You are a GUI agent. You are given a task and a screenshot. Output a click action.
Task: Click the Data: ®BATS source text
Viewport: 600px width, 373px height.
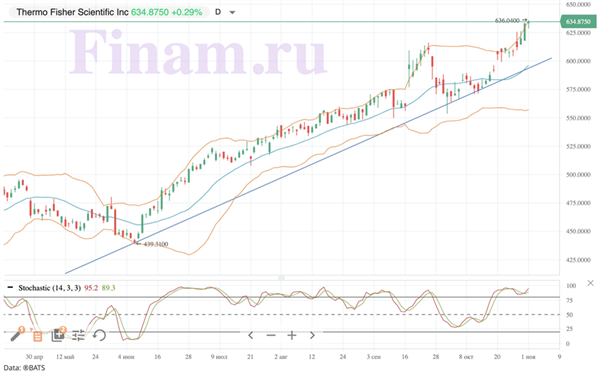(x=24, y=368)
